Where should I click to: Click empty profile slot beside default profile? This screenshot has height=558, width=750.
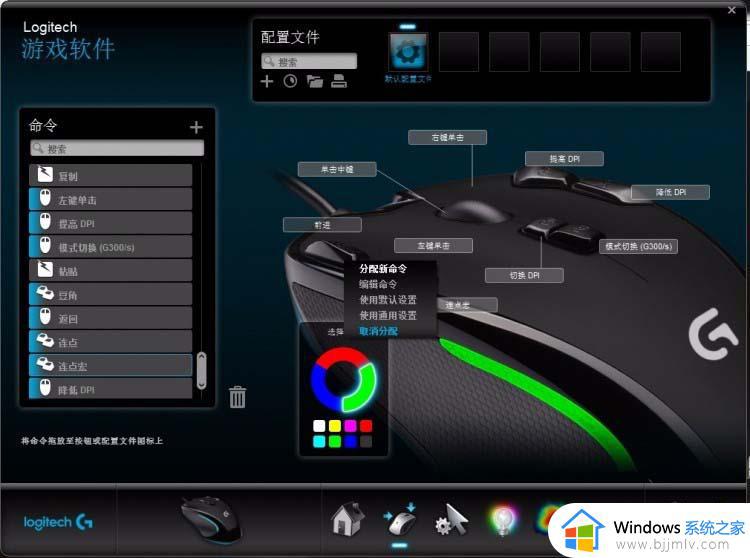tap(459, 52)
